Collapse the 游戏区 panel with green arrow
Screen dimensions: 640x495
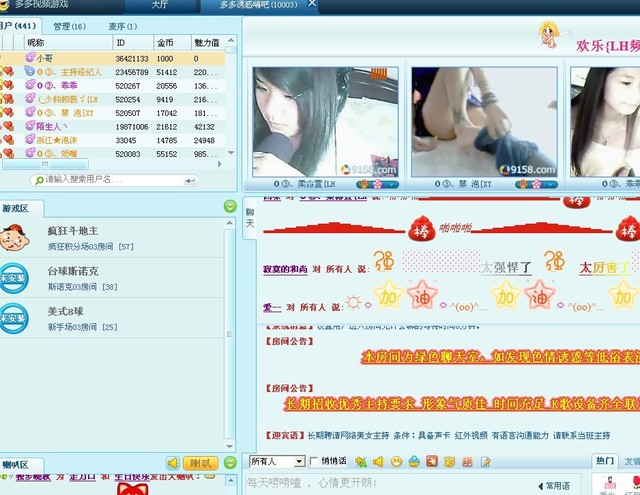point(230,207)
